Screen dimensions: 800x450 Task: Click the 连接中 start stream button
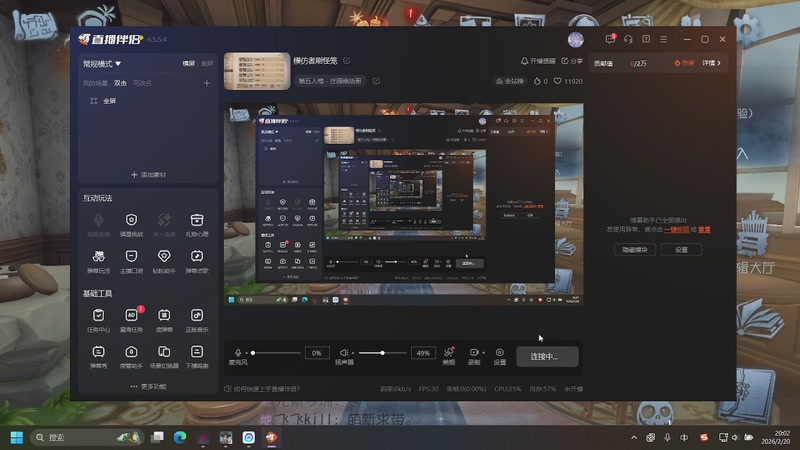pyautogui.click(x=547, y=357)
